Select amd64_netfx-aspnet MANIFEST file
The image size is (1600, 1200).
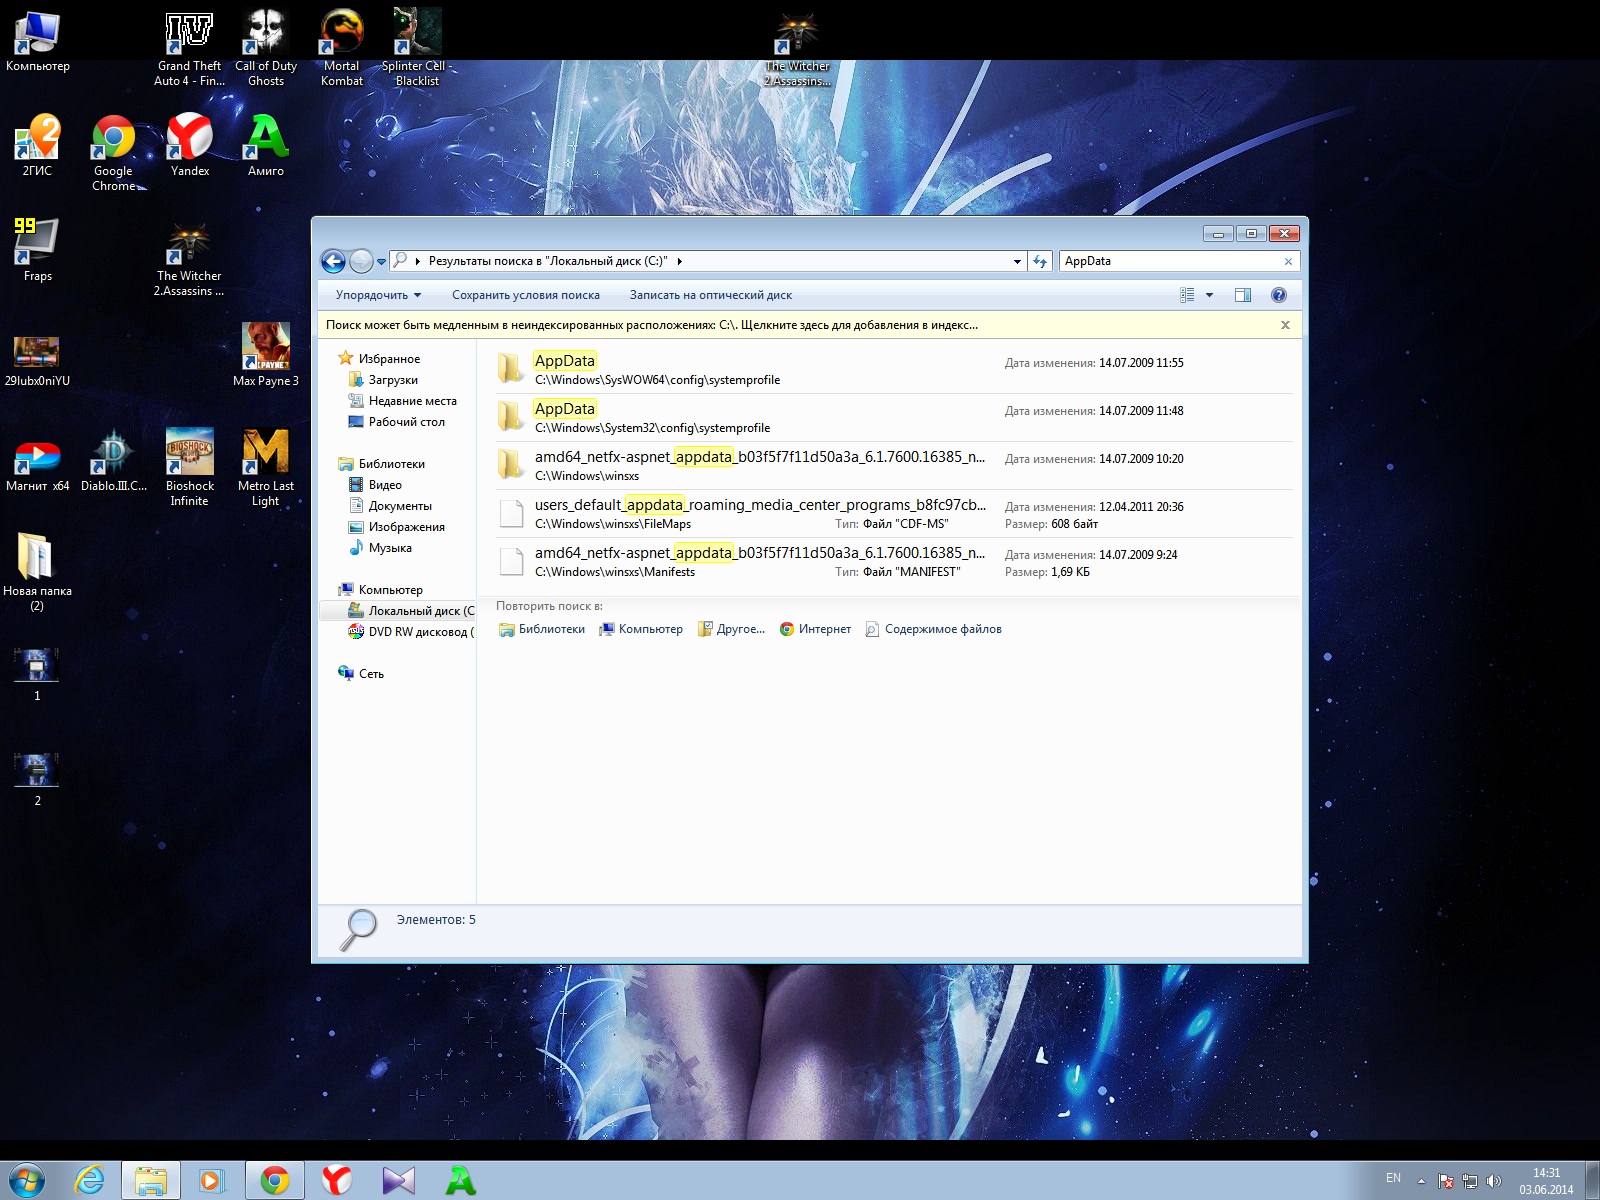tap(894, 561)
